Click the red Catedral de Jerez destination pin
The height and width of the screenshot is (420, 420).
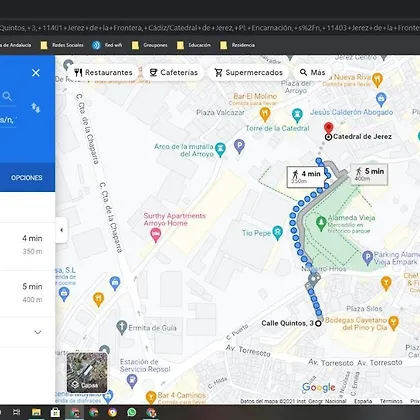point(328,128)
